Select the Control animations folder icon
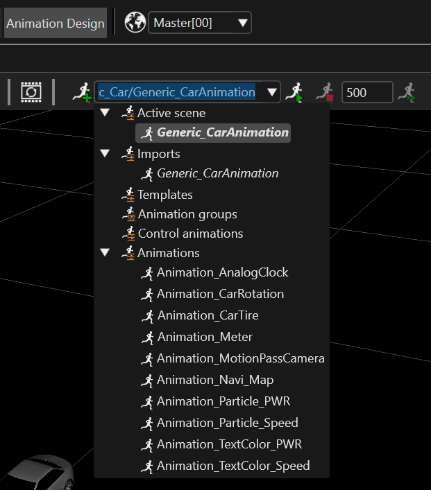Image resolution: width=431 pixels, height=491 pixels. [128, 233]
